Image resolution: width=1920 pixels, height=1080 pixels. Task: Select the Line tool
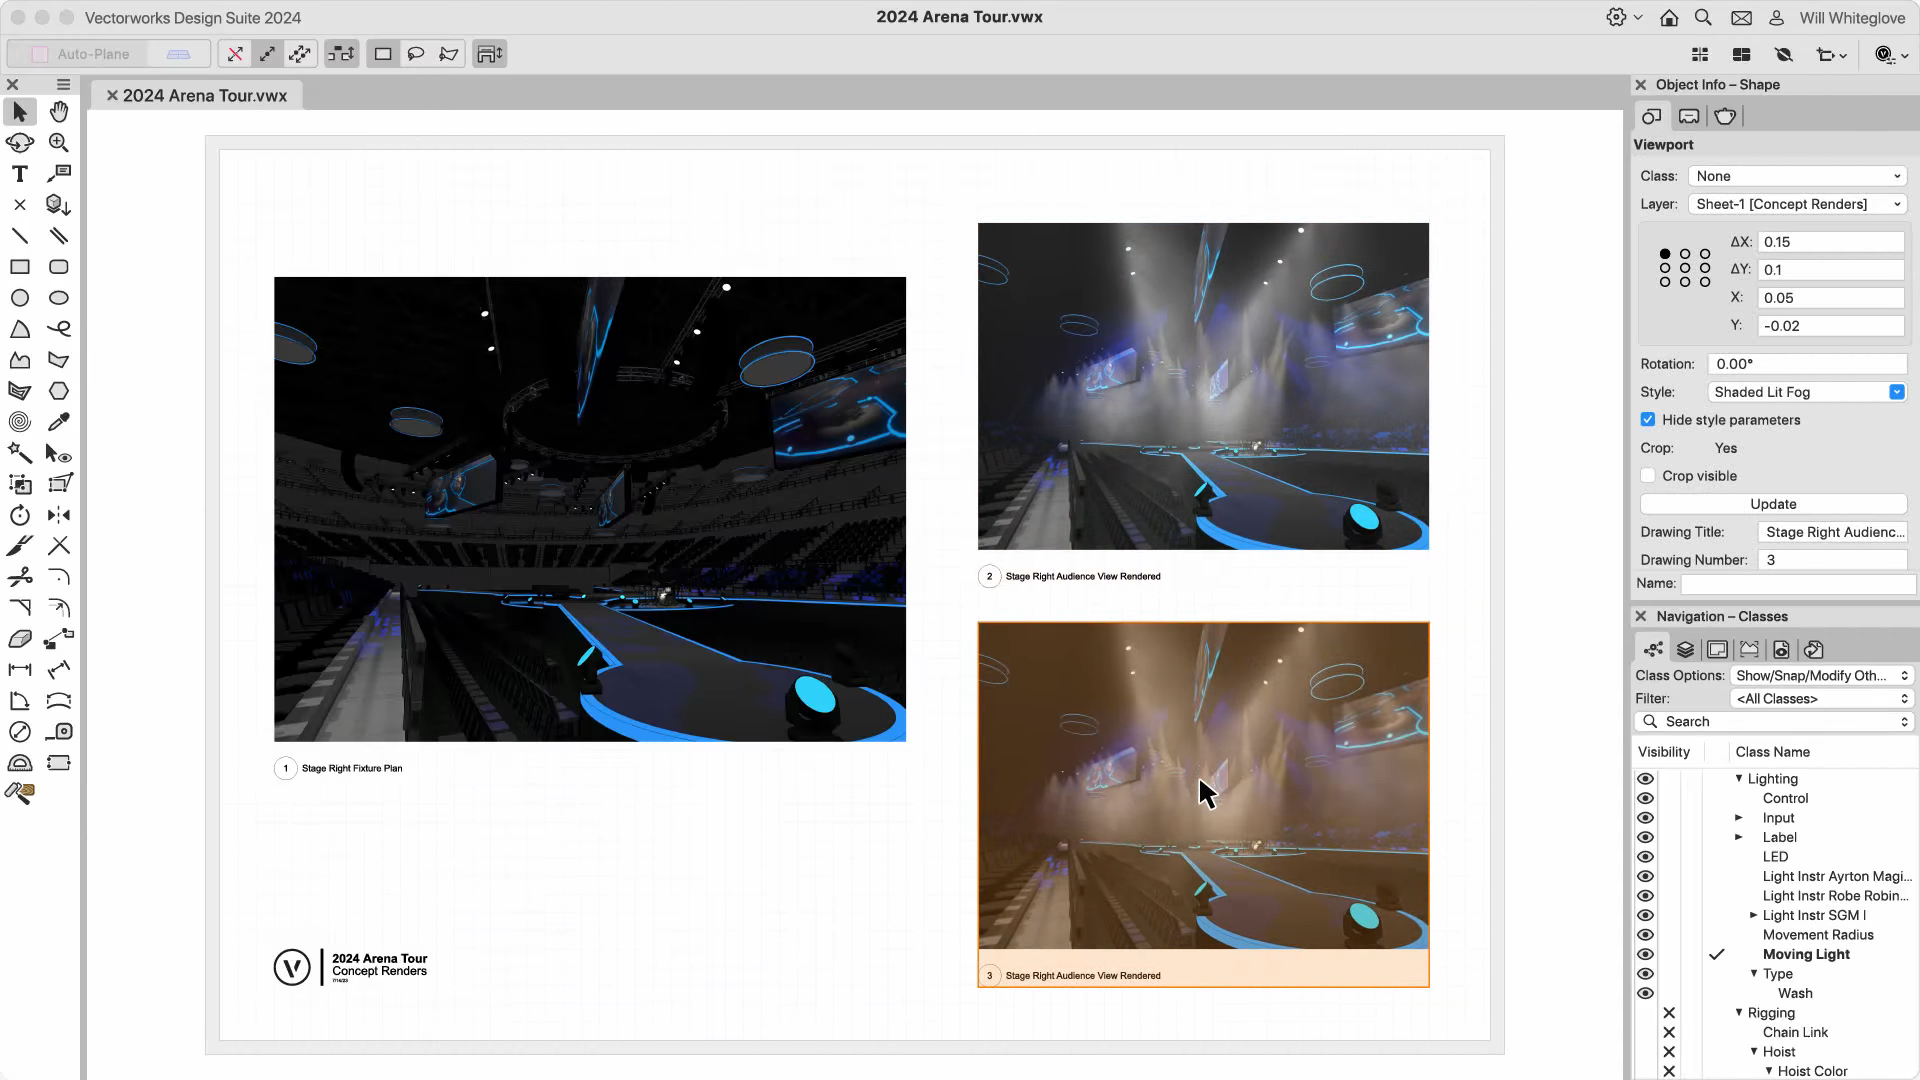20,236
